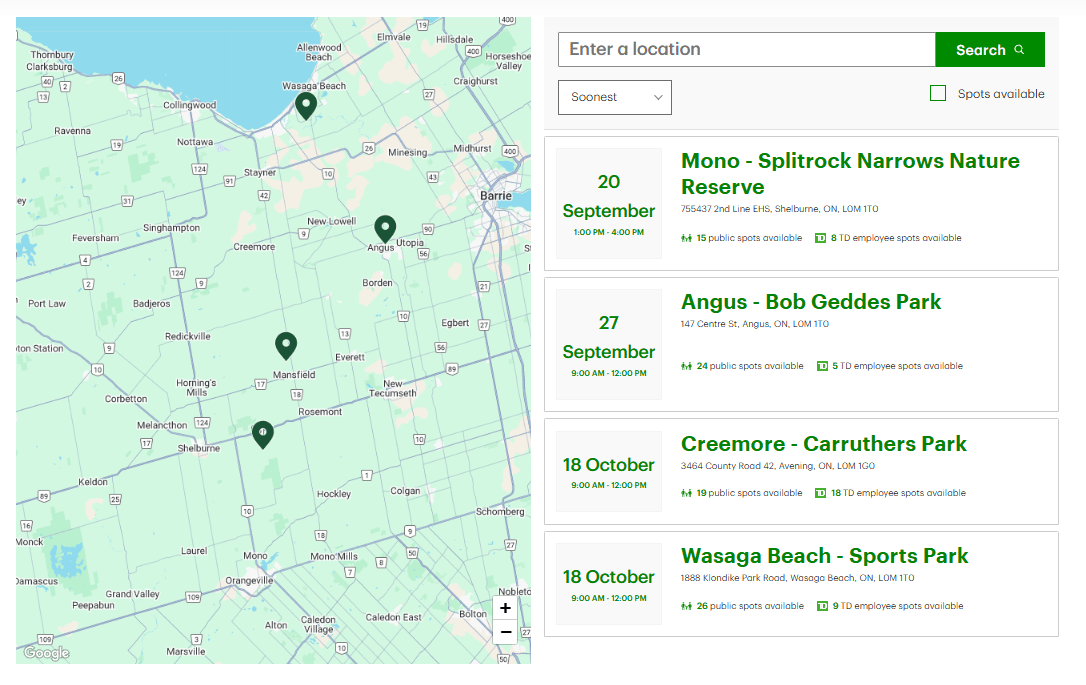Click the map pin at Wasaga Beach

coord(305,105)
